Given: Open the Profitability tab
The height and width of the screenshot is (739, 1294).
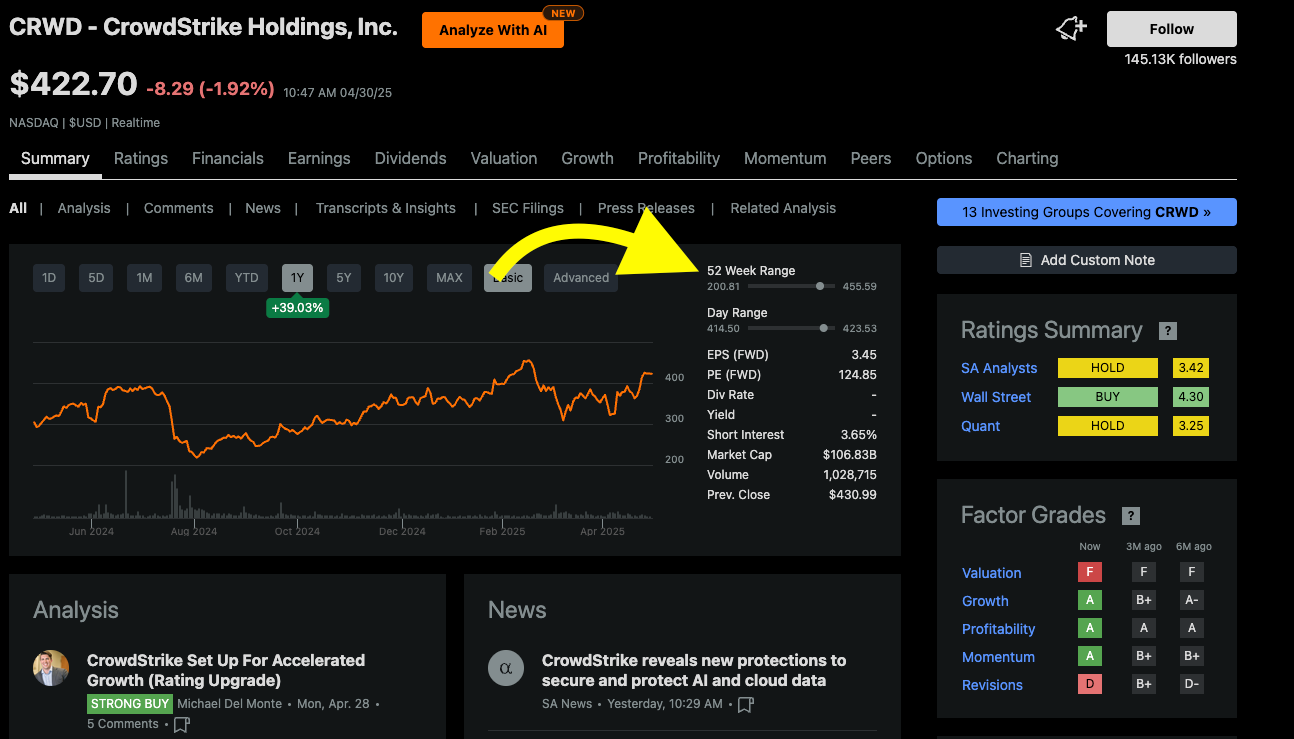Looking at the screenshot, I should tap(679, 158).
